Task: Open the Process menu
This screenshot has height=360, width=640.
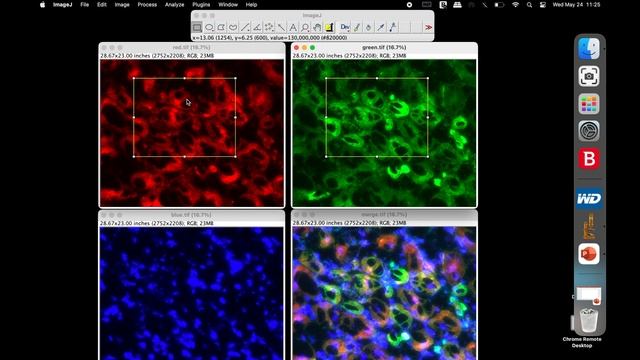Action: click(x=147, y=5)
